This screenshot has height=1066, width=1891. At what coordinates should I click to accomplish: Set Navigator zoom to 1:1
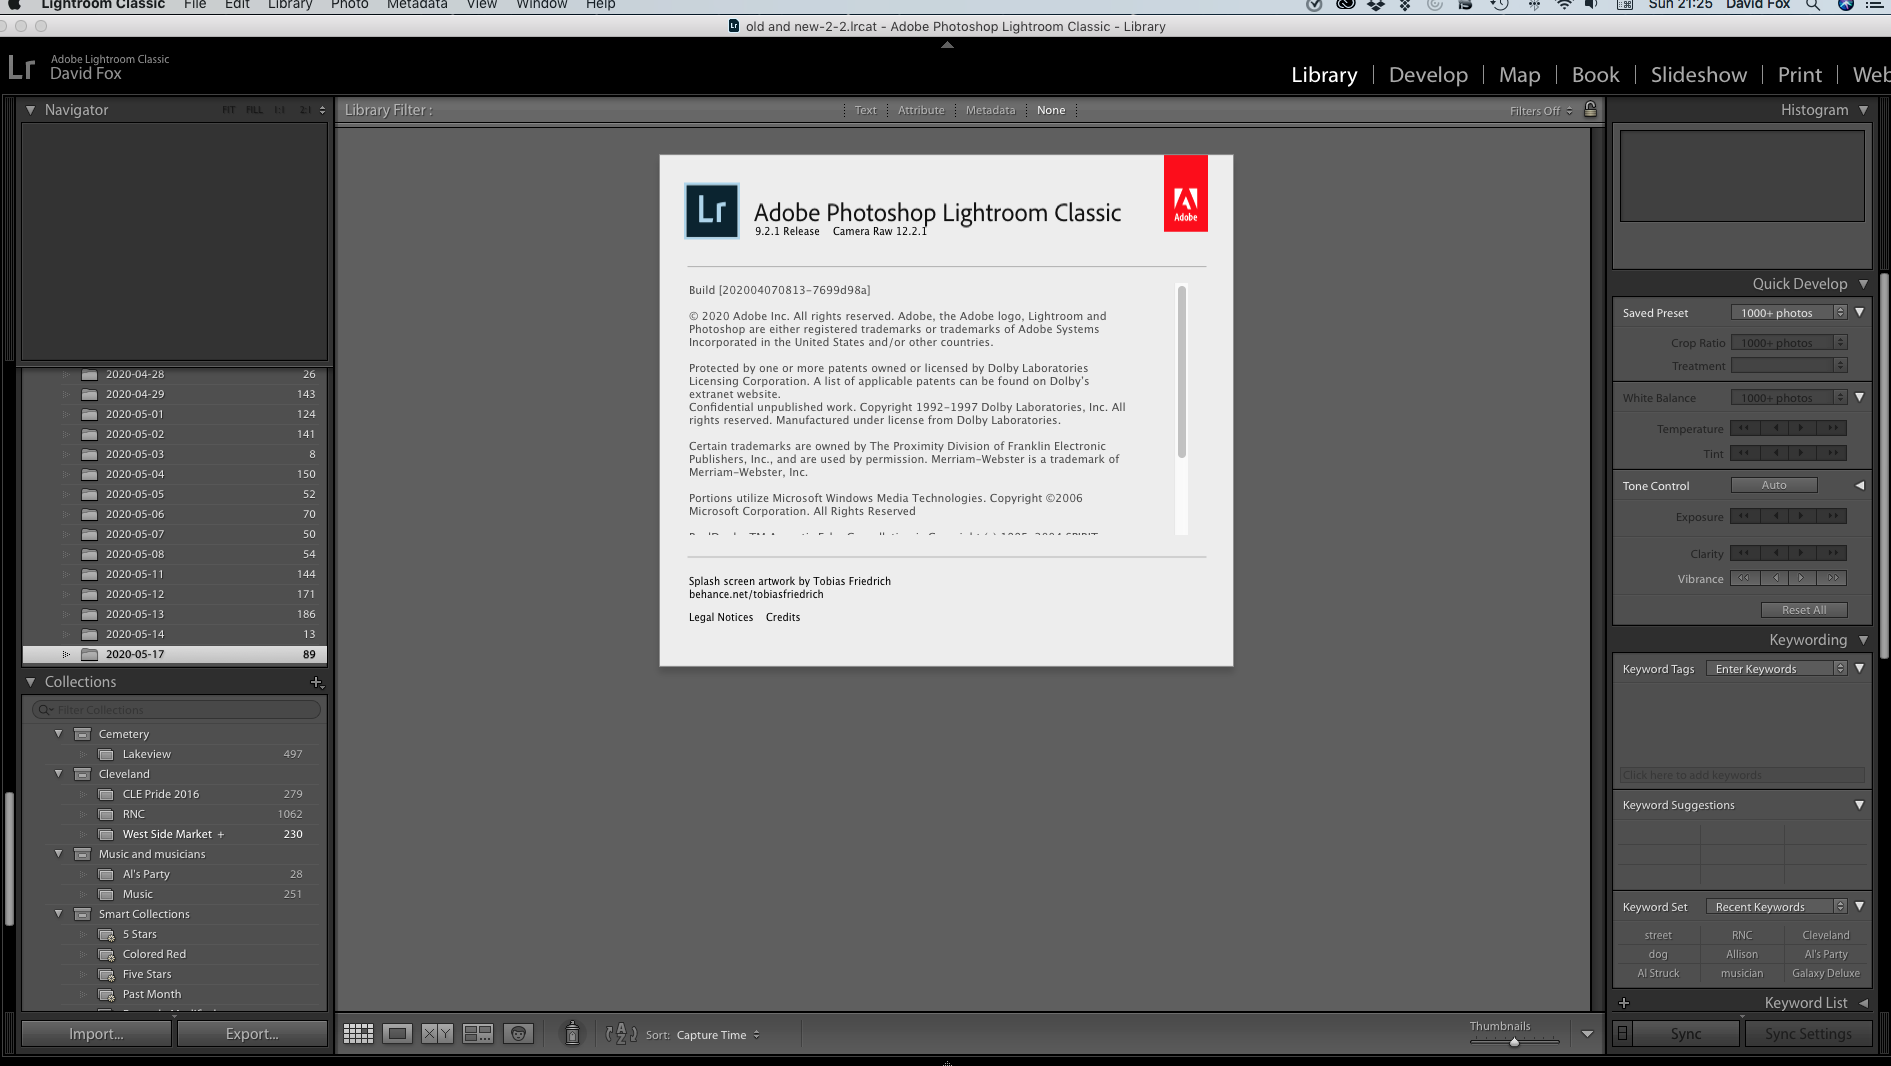click(279, 110)
